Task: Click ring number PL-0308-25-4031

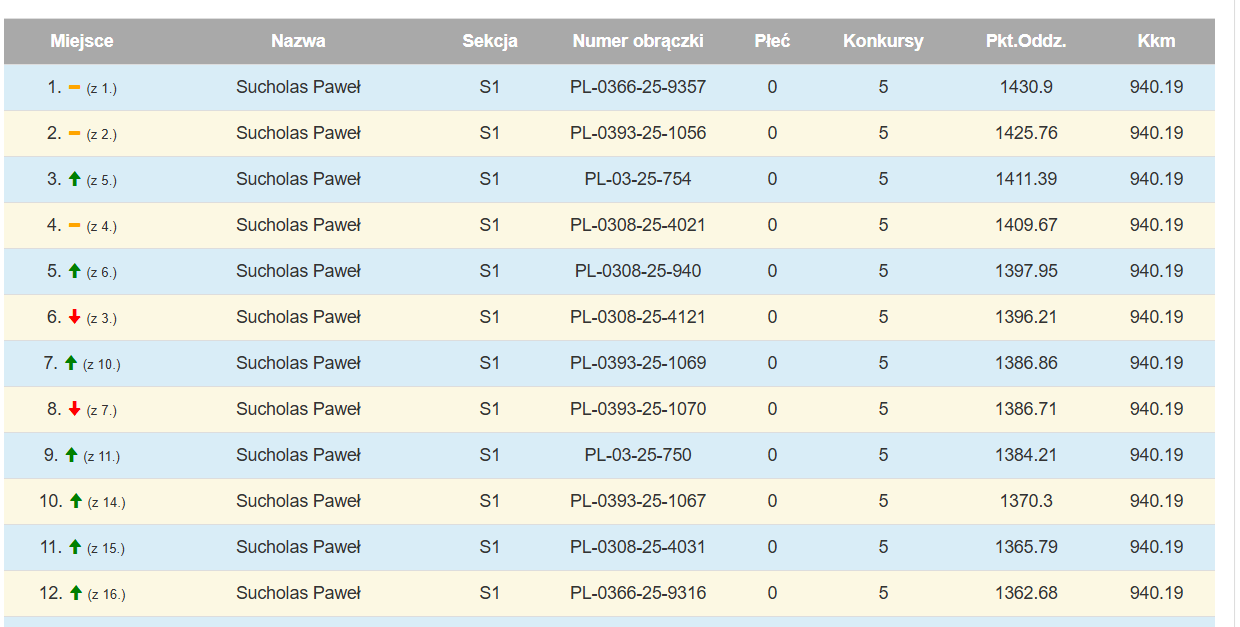Action: click(638, 547)
